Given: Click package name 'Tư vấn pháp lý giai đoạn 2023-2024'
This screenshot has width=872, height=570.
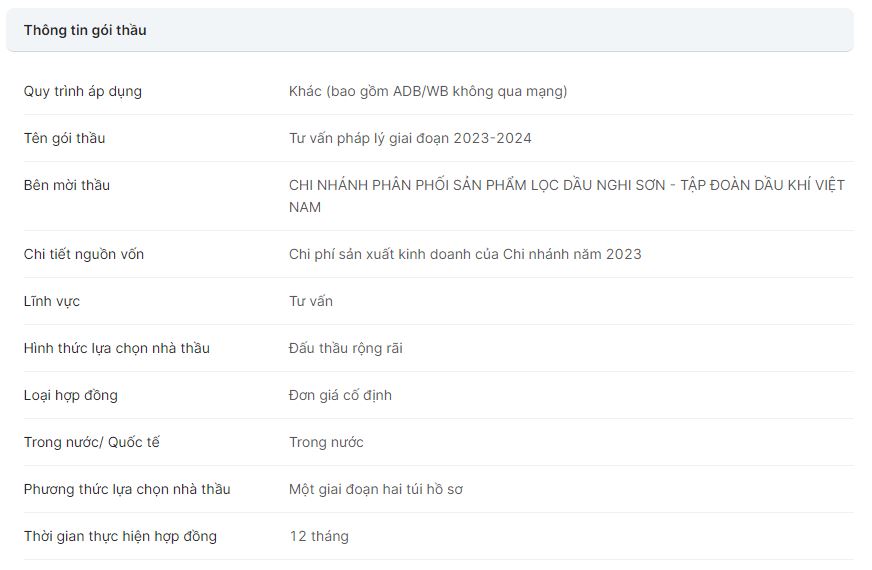Looking at the screenshot, I should coord(410,138).
